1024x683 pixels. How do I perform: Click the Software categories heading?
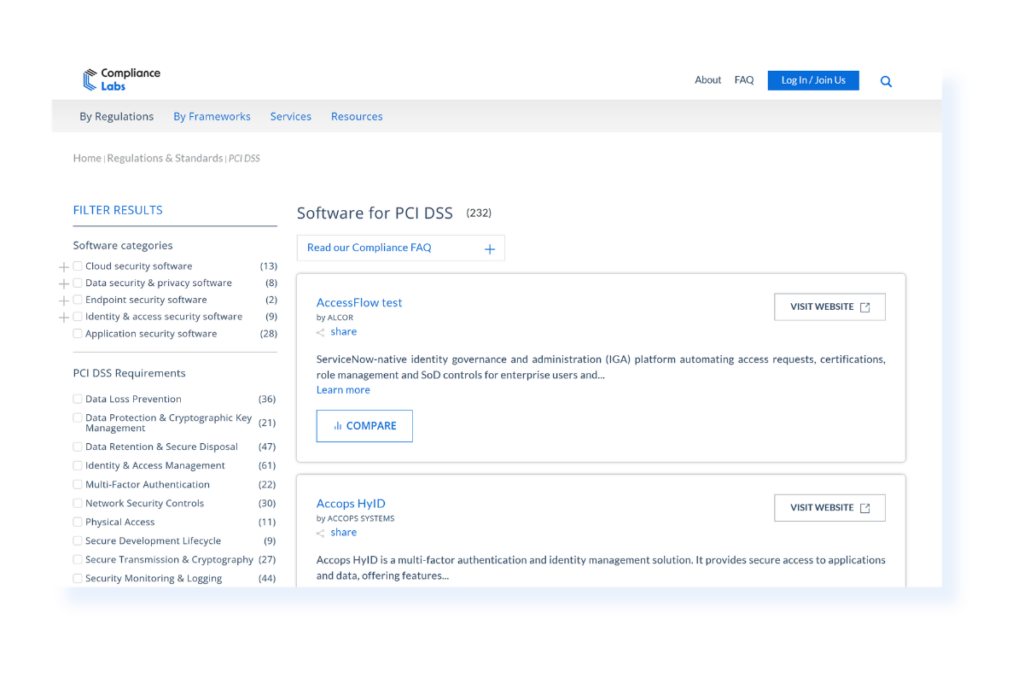tap(123, 246)
